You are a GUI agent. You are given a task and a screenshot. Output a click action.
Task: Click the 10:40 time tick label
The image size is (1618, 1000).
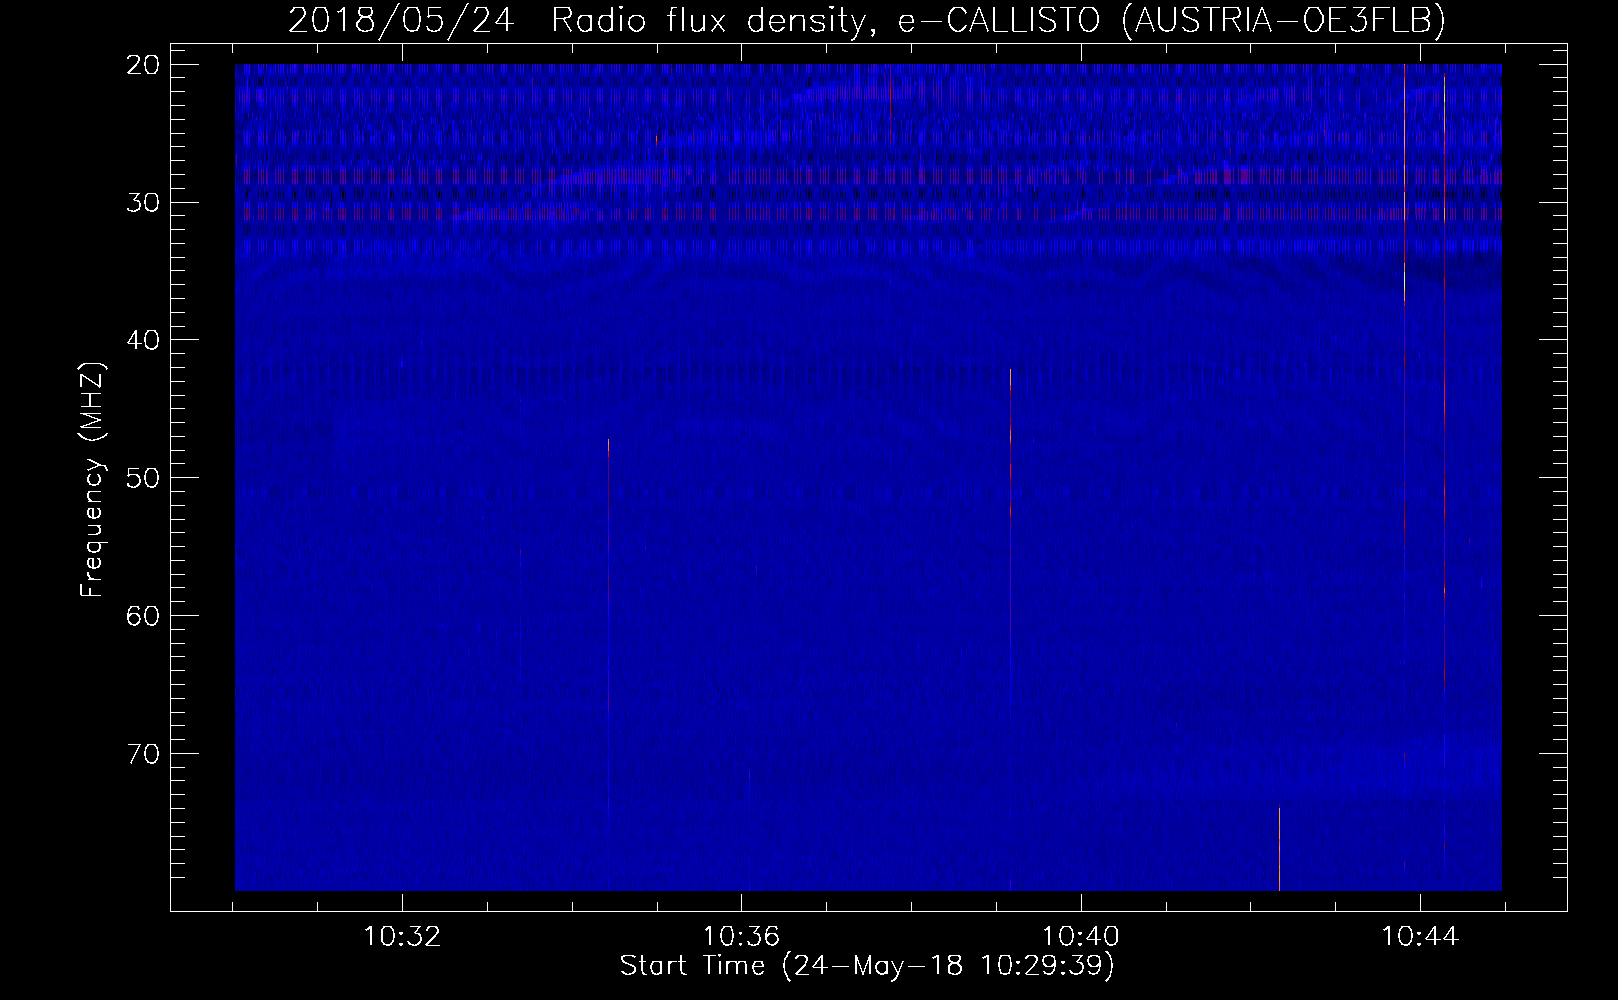point(1081,937)
